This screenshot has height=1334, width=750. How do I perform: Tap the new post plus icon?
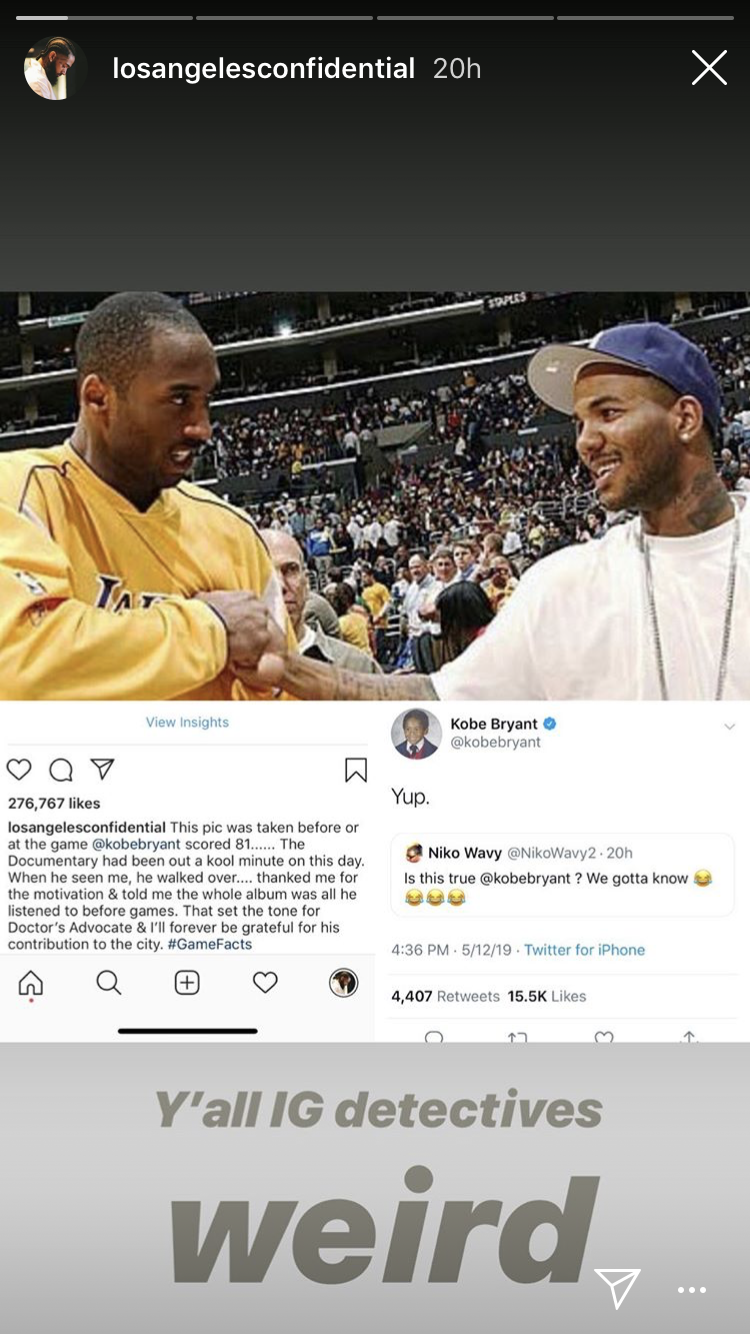tap(187, 983)
